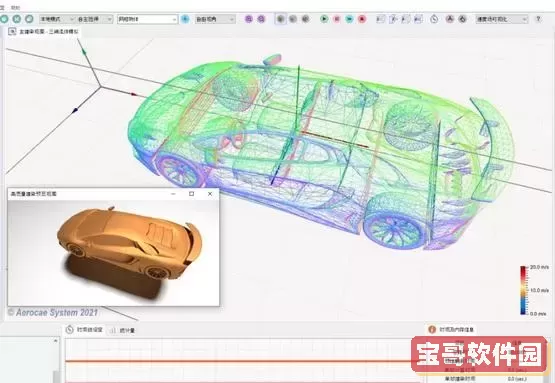Viewport: 555px width, 383px height.
Task: Open the first menu in the top-left menu bar
Action: [x=2, y=7]
